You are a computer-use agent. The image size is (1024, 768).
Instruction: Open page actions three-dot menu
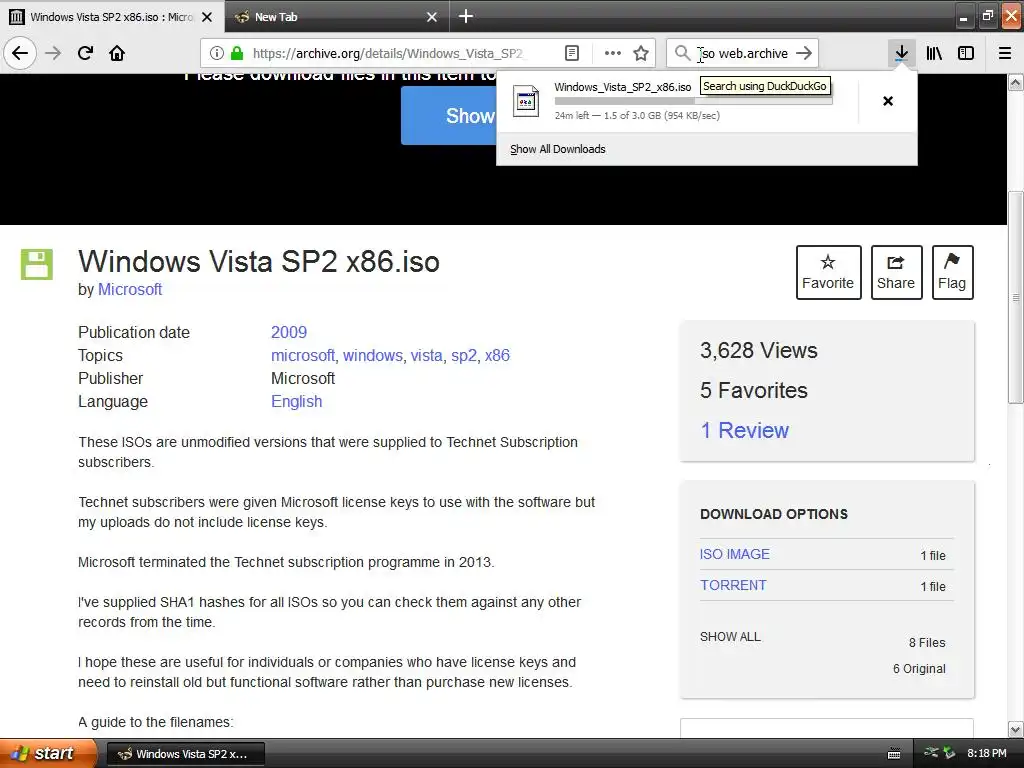(x=613, y=53)
